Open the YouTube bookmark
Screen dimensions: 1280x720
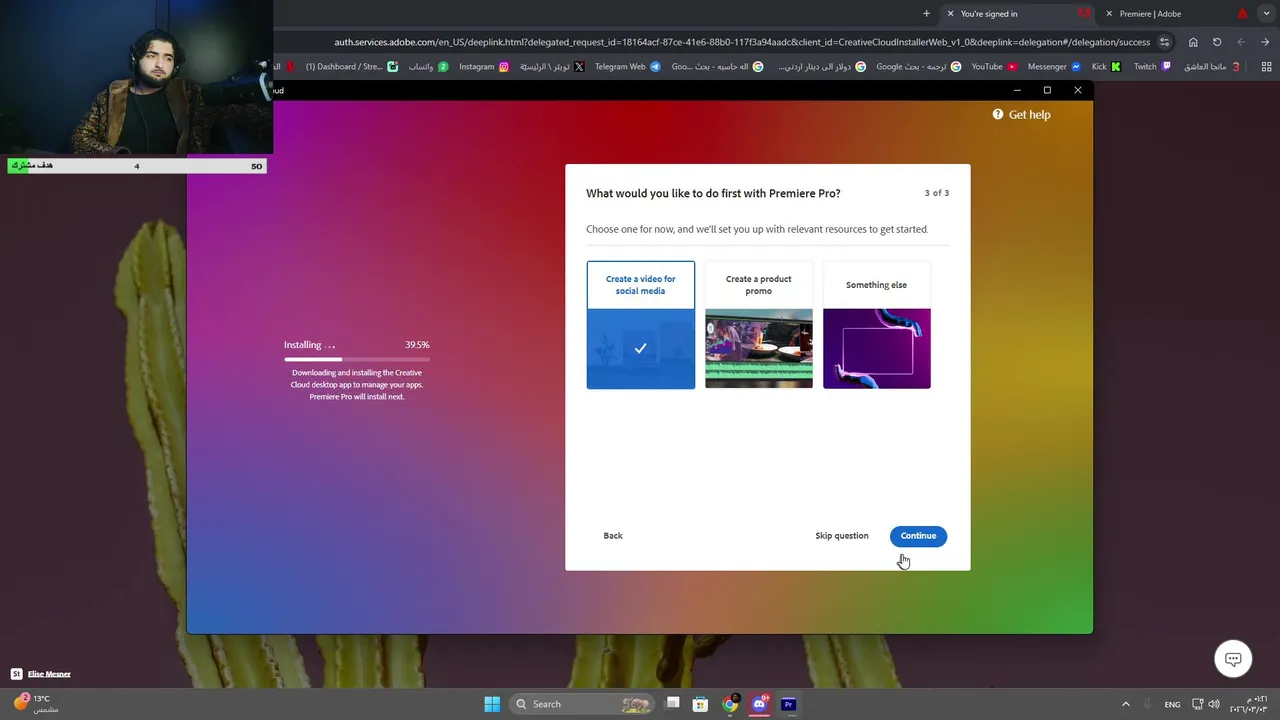[x=994, y=67]
